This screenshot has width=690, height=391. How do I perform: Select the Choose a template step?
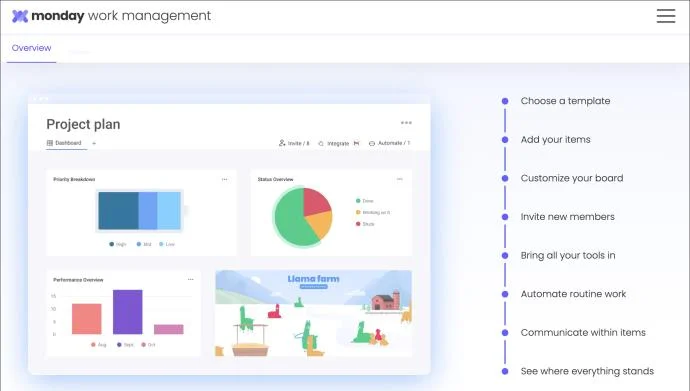[565, 101]
